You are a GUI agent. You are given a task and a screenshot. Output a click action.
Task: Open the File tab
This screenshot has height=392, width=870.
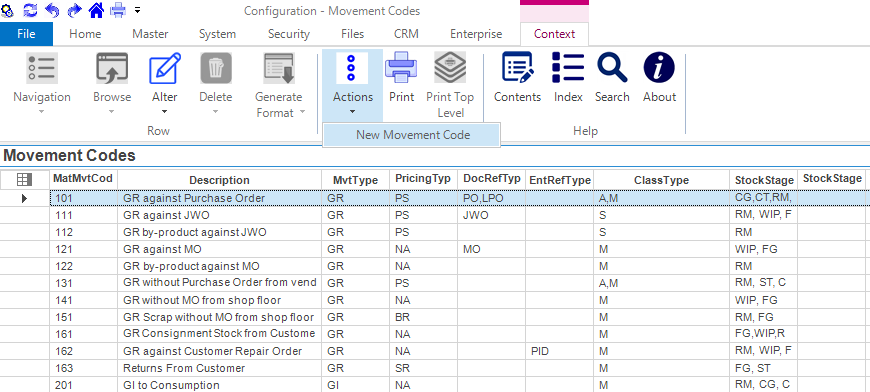[26, 34]
